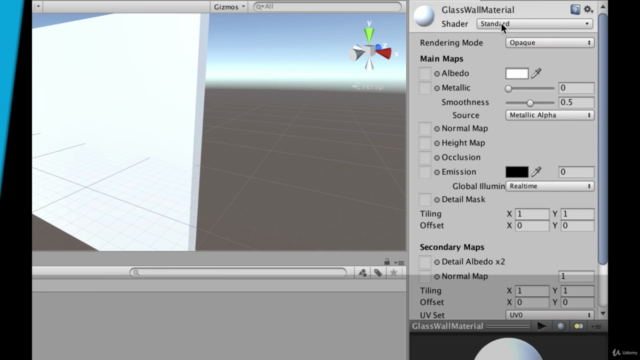Open the material help book icon
640x360 pixels.
point(575,9)
